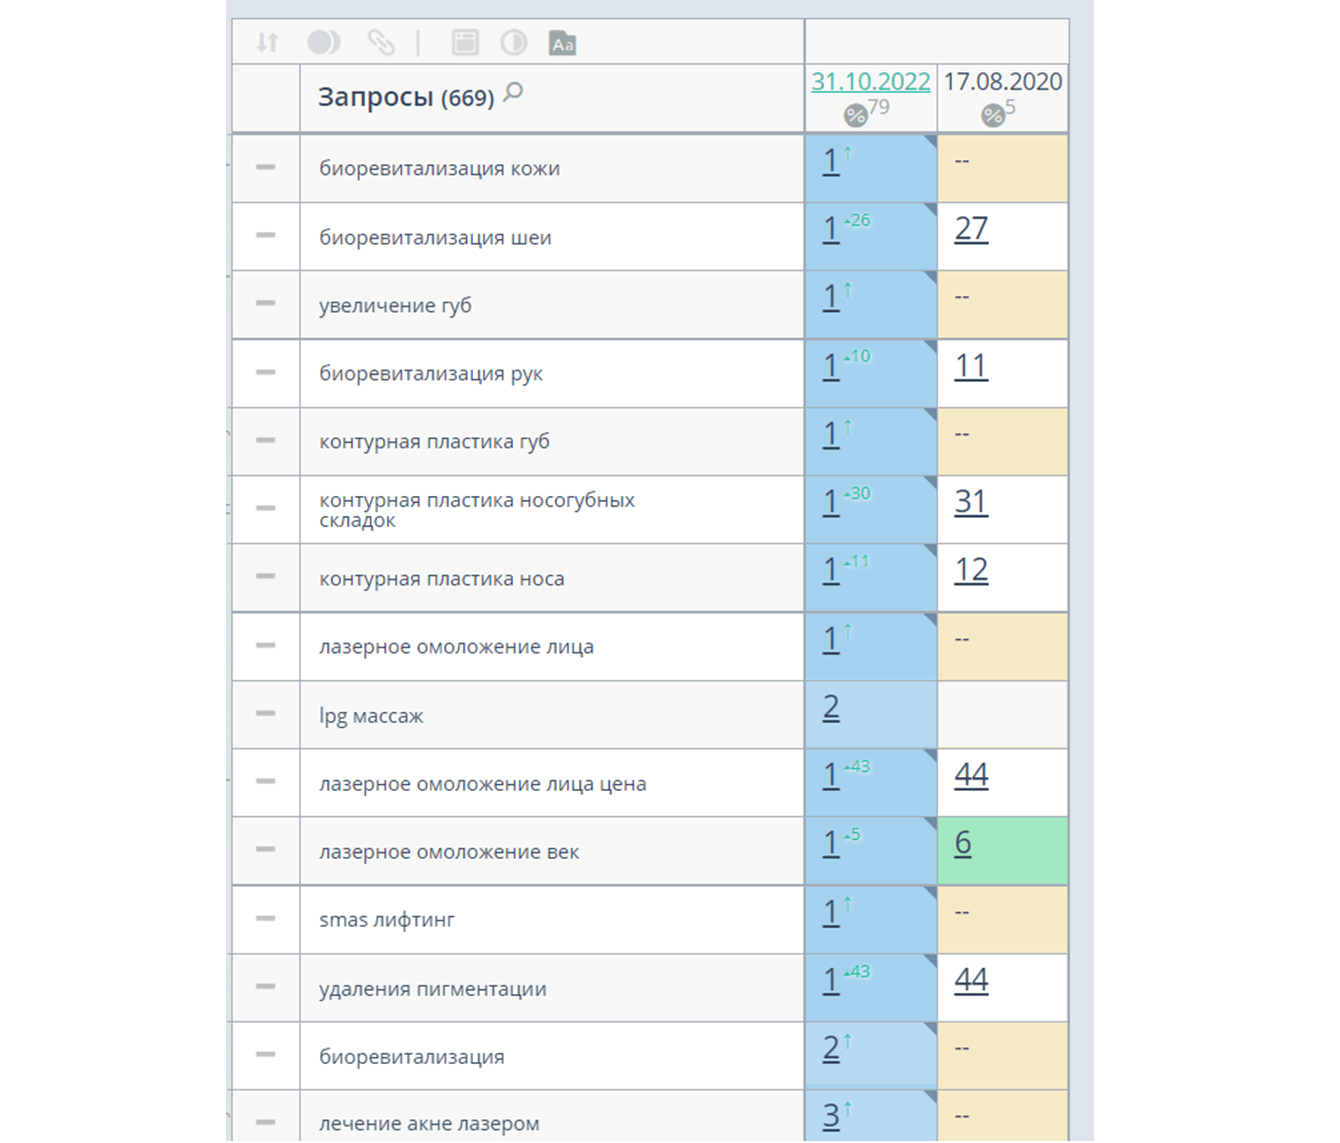Click the dash beside увеличение губ
Viewport: 1340px width, 1143px height.
265,303
